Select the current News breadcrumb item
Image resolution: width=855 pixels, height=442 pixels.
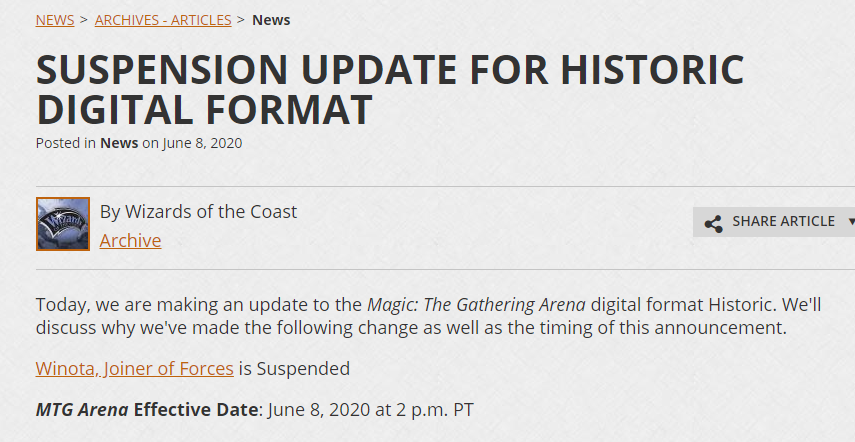click(271, 20)
